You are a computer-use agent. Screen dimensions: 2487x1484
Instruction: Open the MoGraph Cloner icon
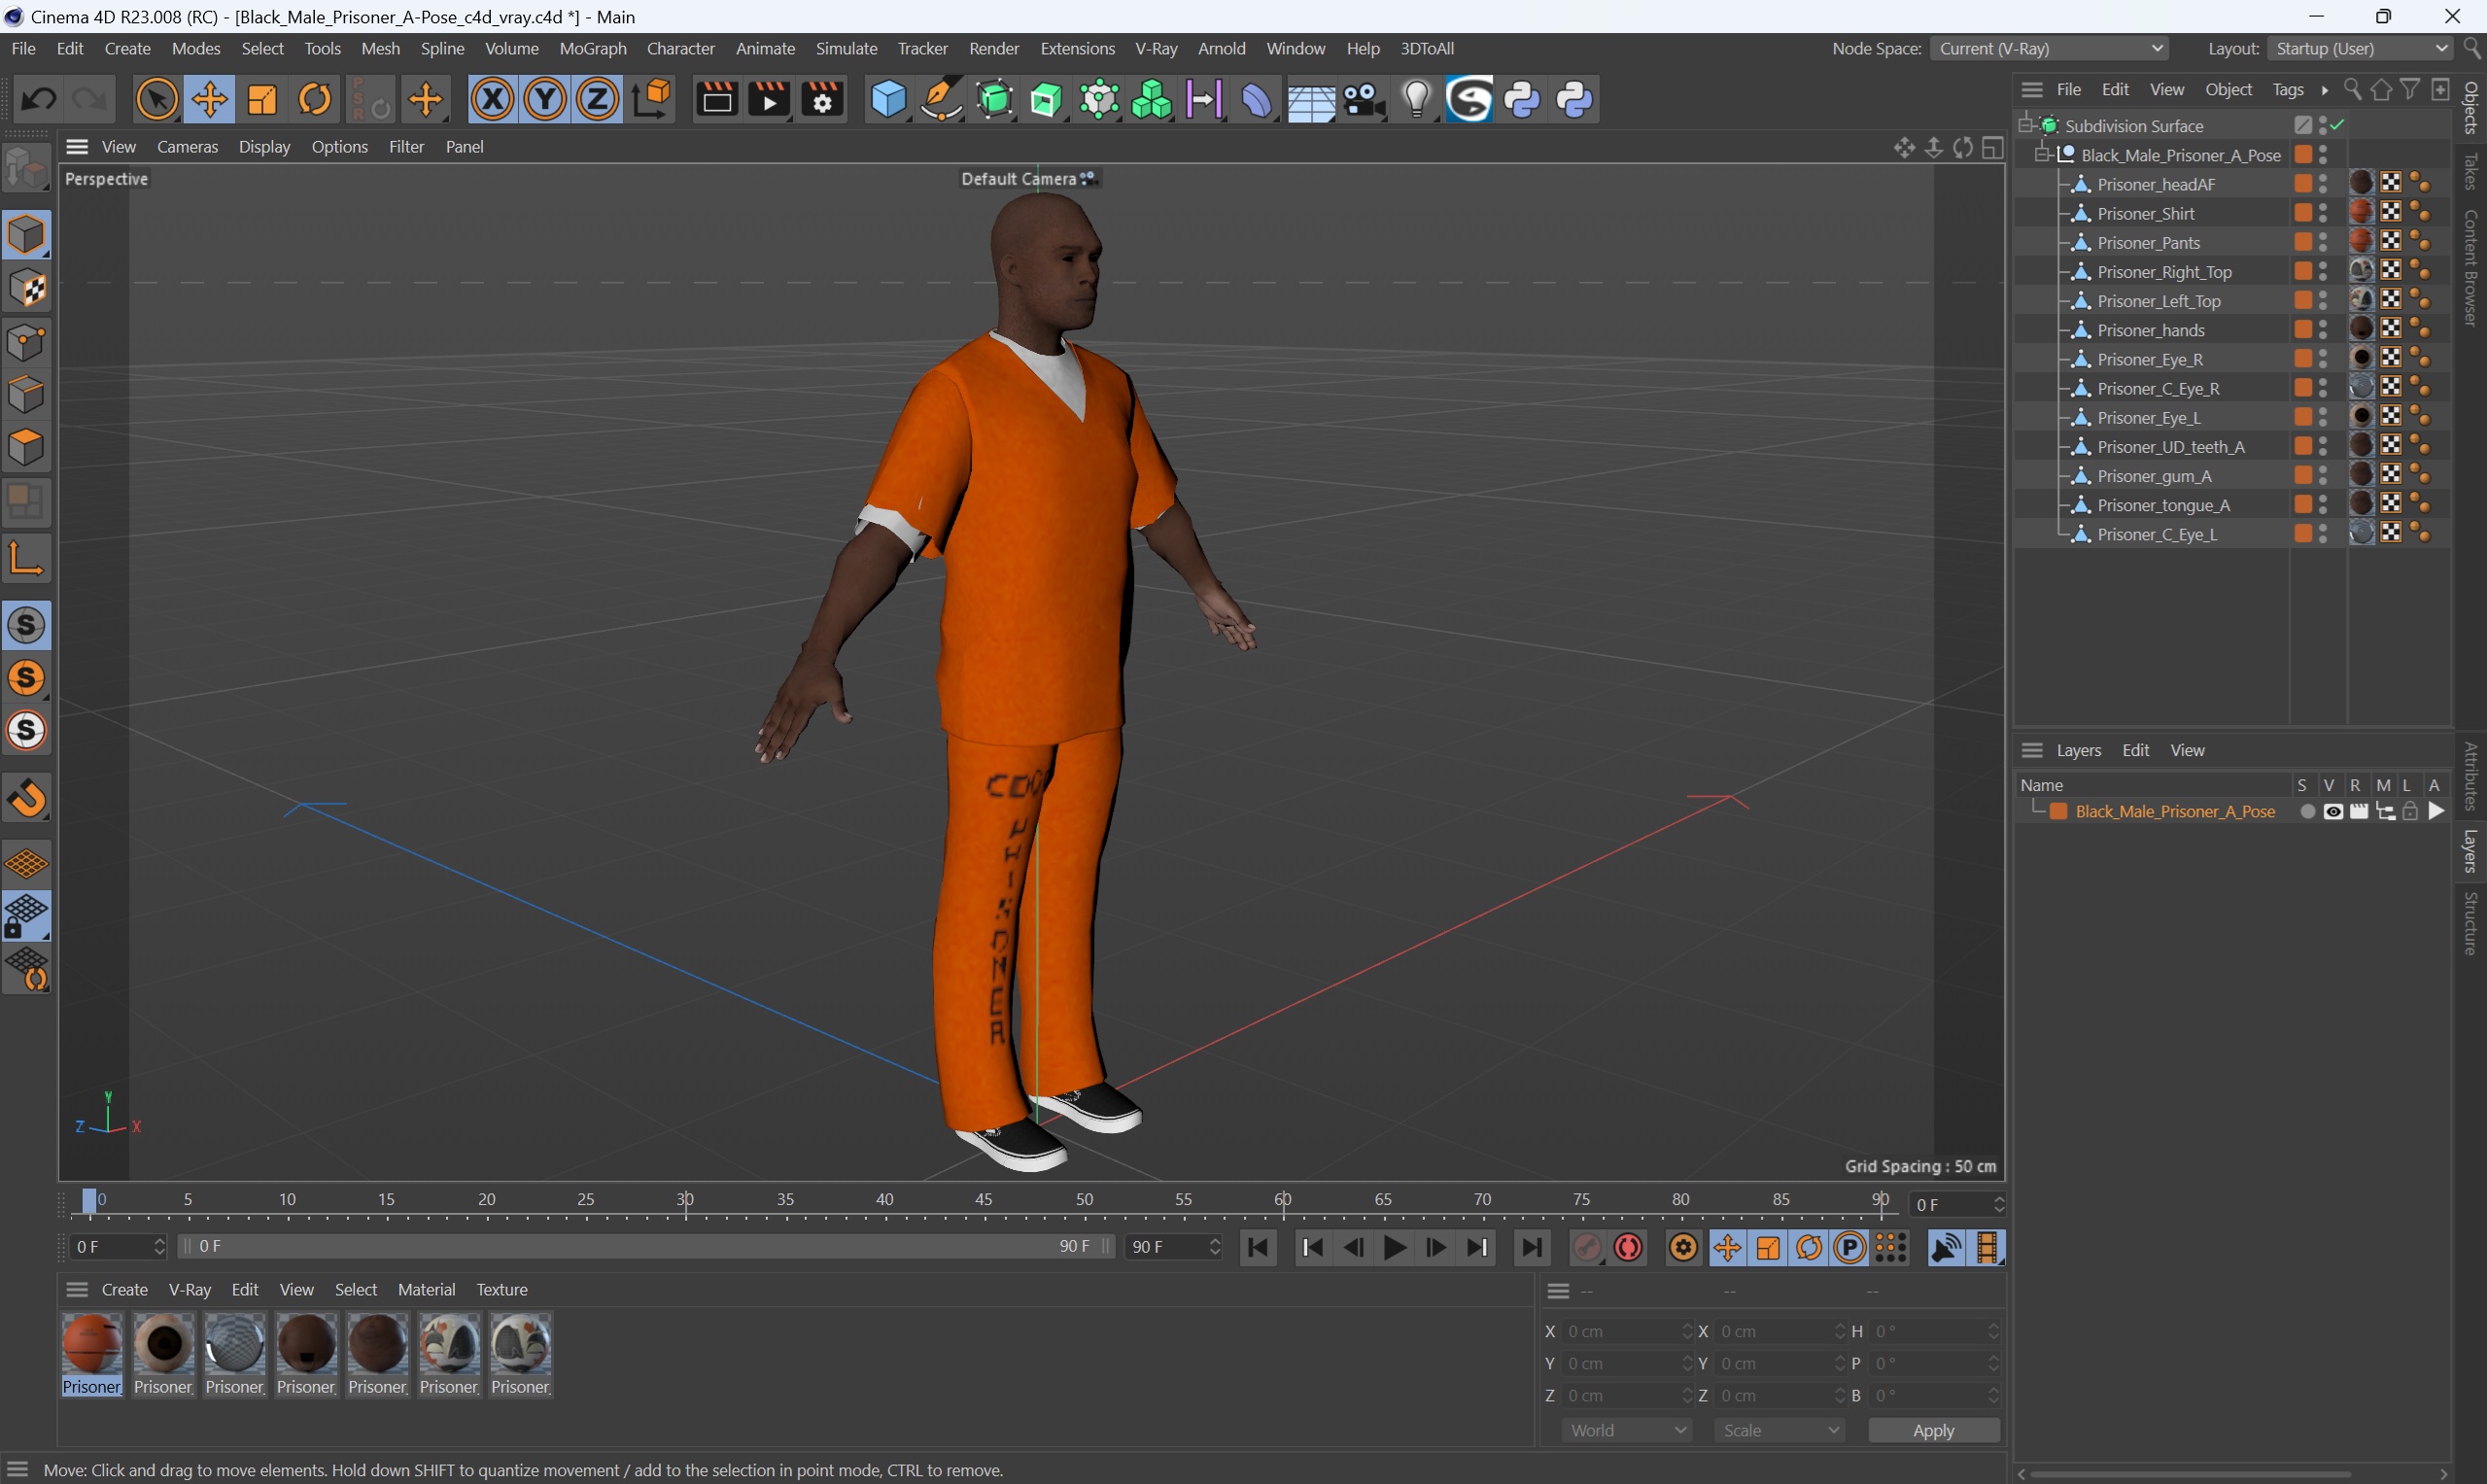(x=1151, y=99)
